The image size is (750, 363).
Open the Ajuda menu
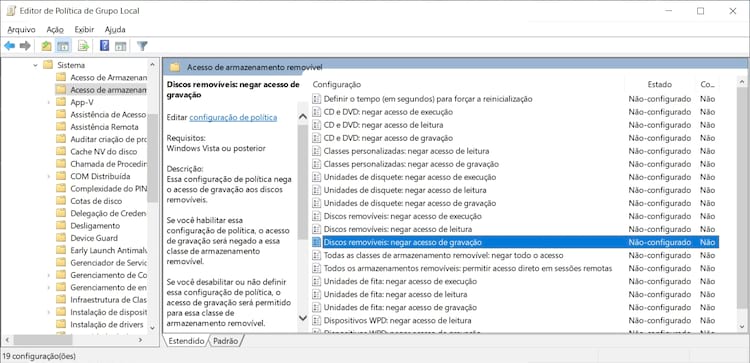(115, 29)
